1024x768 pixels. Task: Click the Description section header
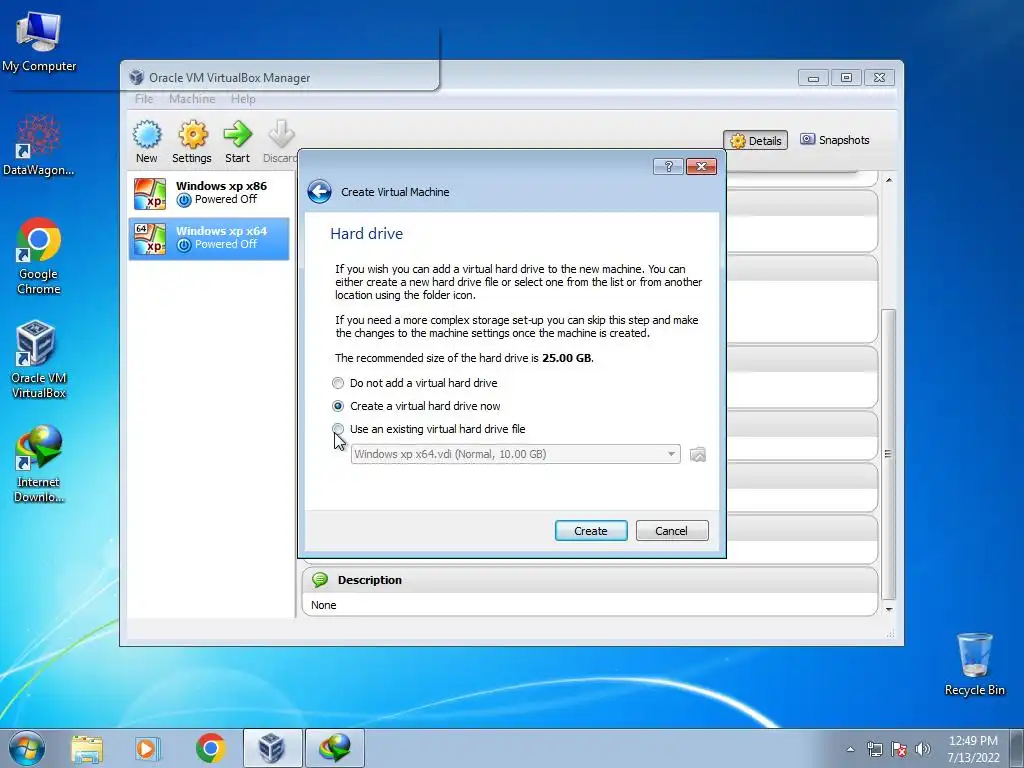(x=590, y=580)
